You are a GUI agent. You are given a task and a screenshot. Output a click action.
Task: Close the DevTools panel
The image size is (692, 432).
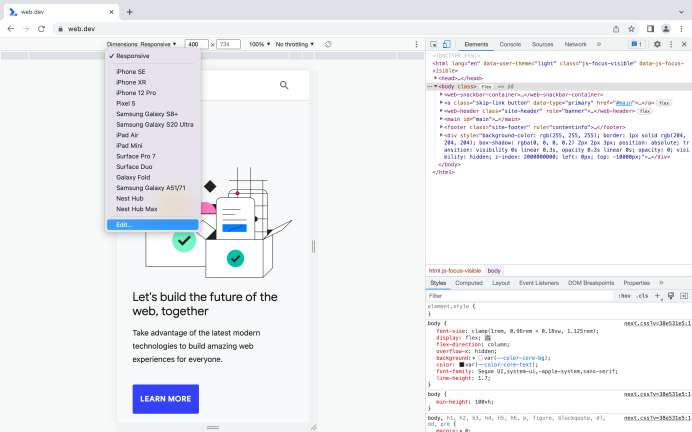click(x=684, y=44)
